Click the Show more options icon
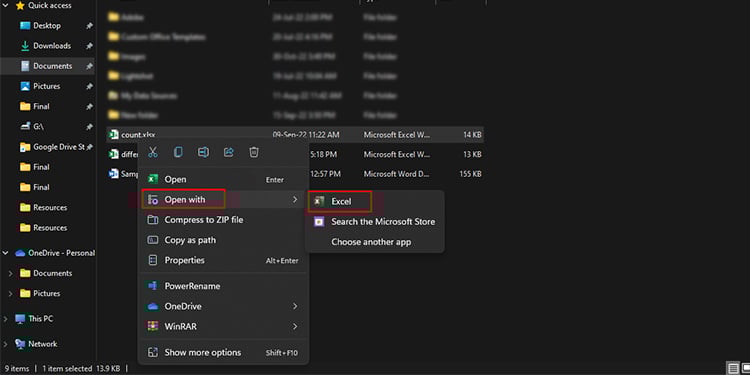750x375 pixels. click(153, 353)
